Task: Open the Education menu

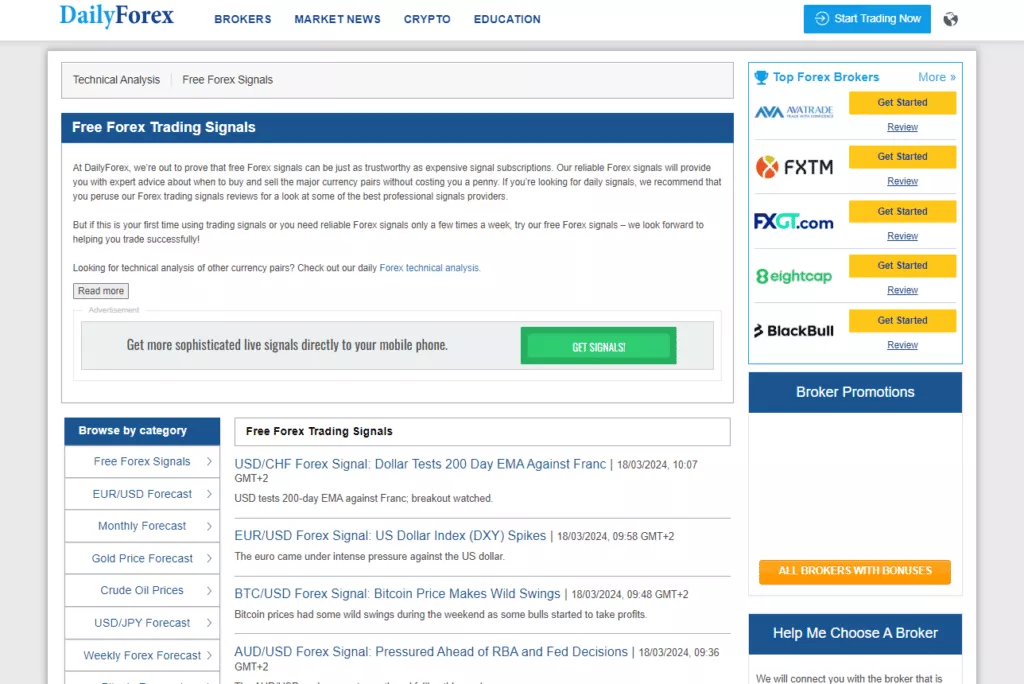Action: point(507,20)
